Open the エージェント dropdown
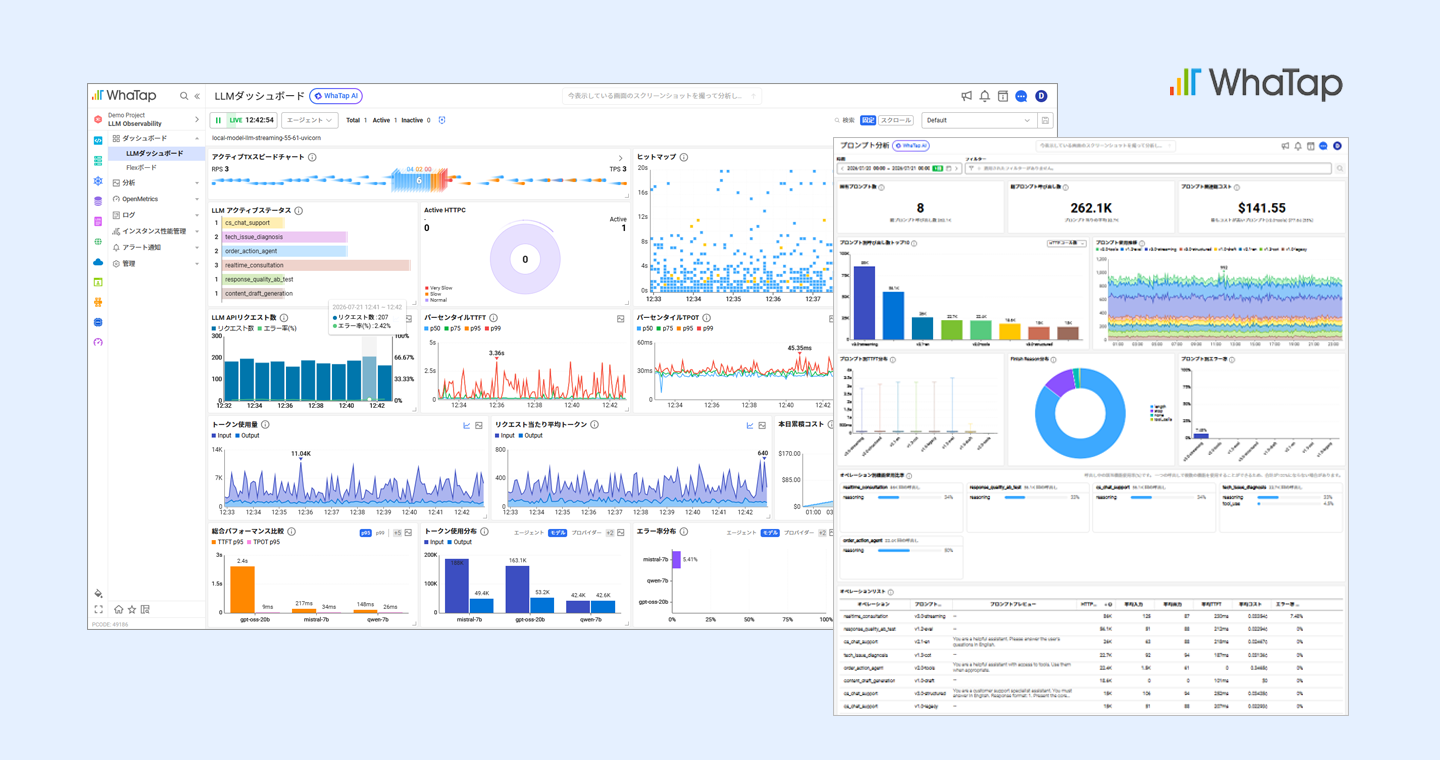The image size is (1440, 760). [308, 120]
